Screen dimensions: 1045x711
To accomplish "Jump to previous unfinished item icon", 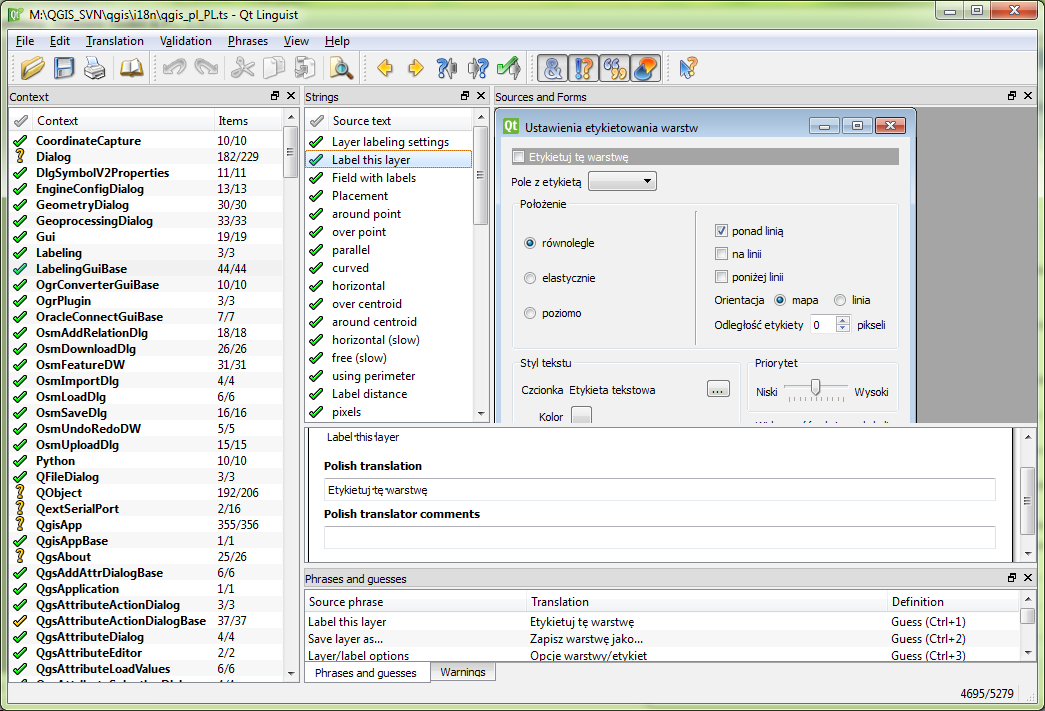I will coord(447,68).
